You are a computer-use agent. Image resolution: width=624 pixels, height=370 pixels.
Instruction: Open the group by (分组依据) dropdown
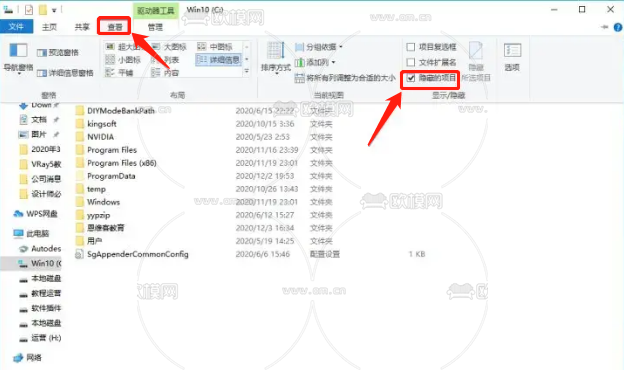pyautogui.click(x=319, y=47)
